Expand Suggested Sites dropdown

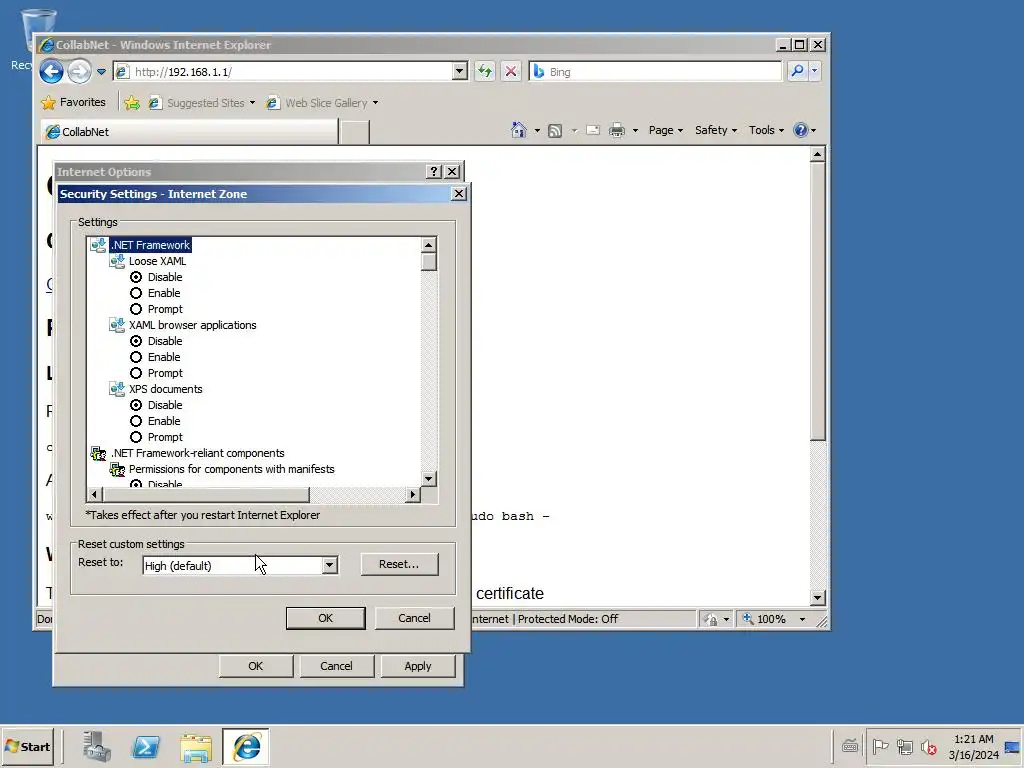coord(252,103)
